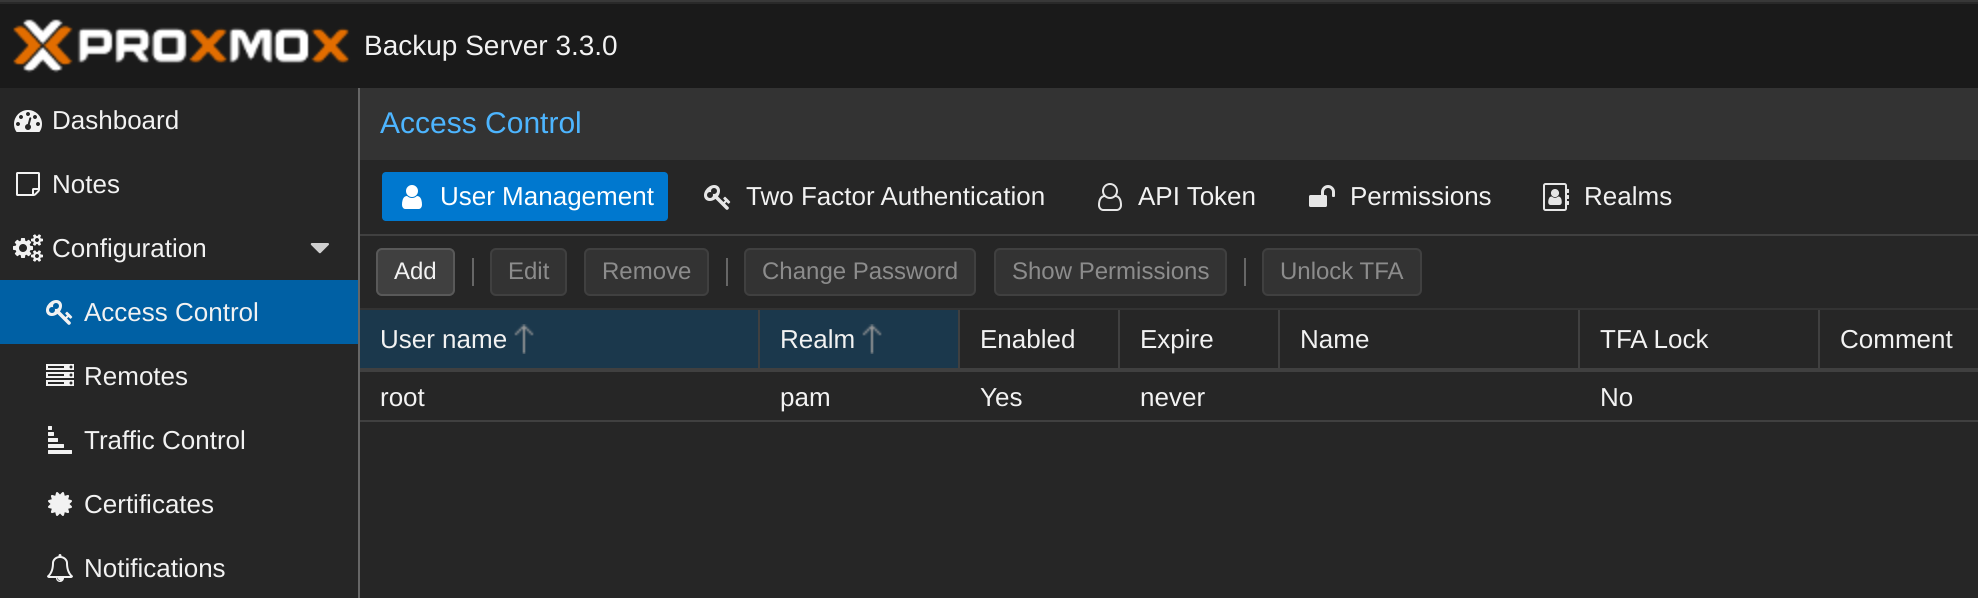Click the Notifications bell icon
The image size is (1978, 598).
pos(60,568)
